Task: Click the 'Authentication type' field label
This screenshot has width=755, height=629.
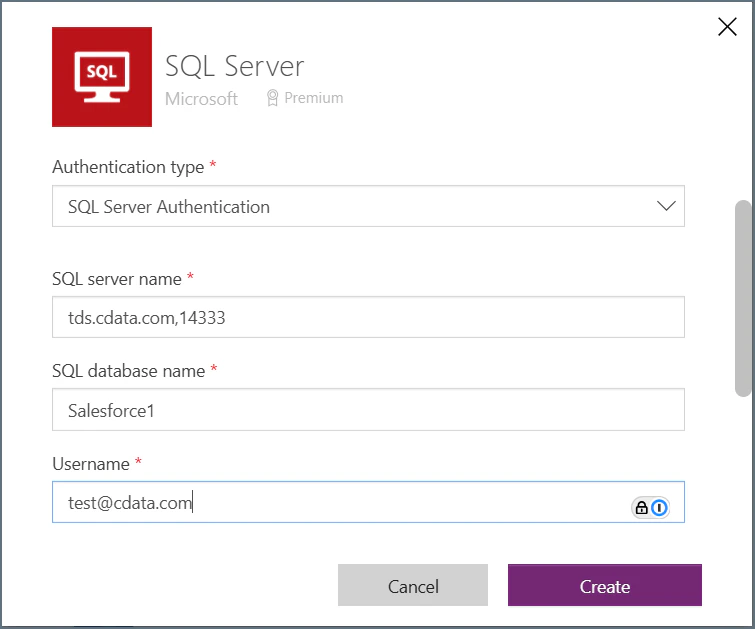Action: pyautogui.click(x=128, y=167)
